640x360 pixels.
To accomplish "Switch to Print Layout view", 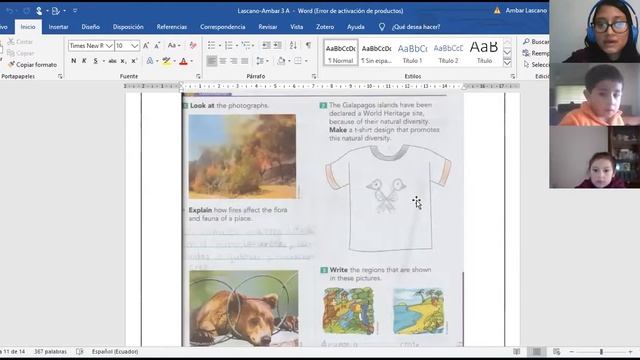I will pyautogui.click(x=536, y=351).
